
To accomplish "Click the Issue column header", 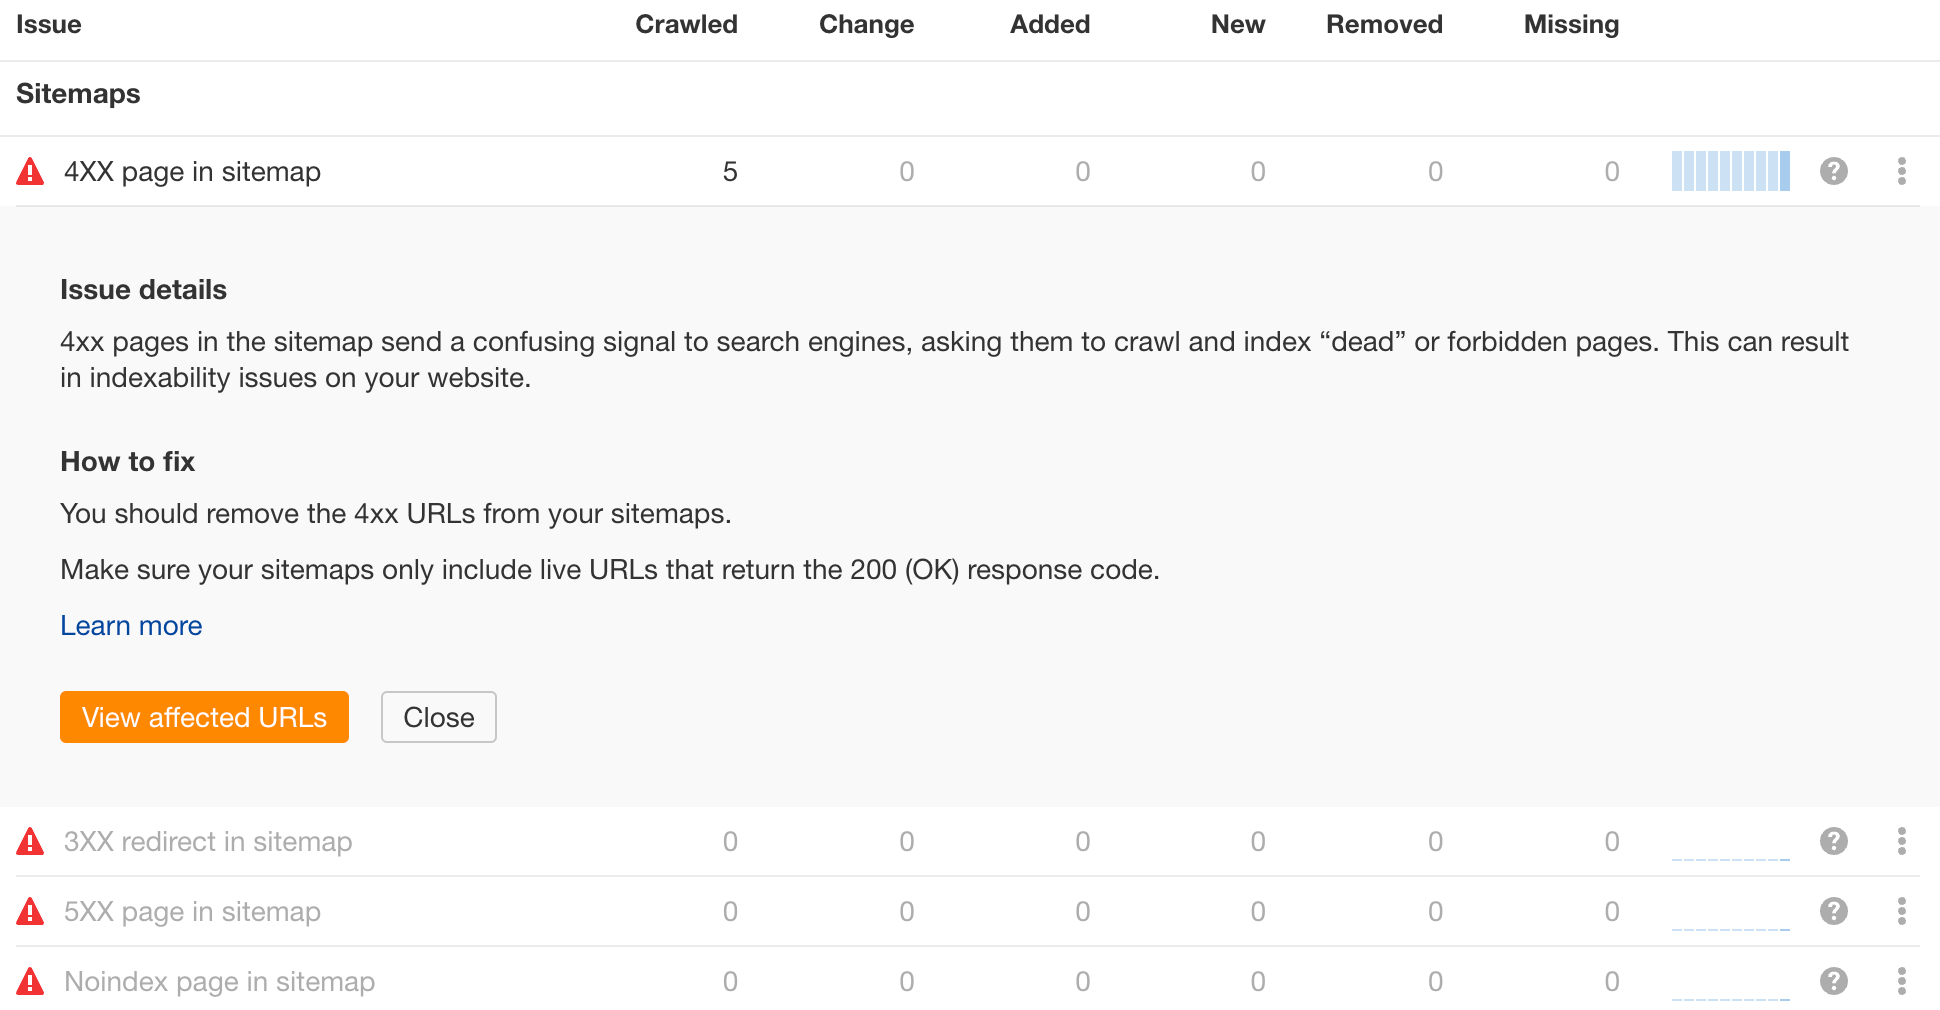I will (x=48, y=24).
